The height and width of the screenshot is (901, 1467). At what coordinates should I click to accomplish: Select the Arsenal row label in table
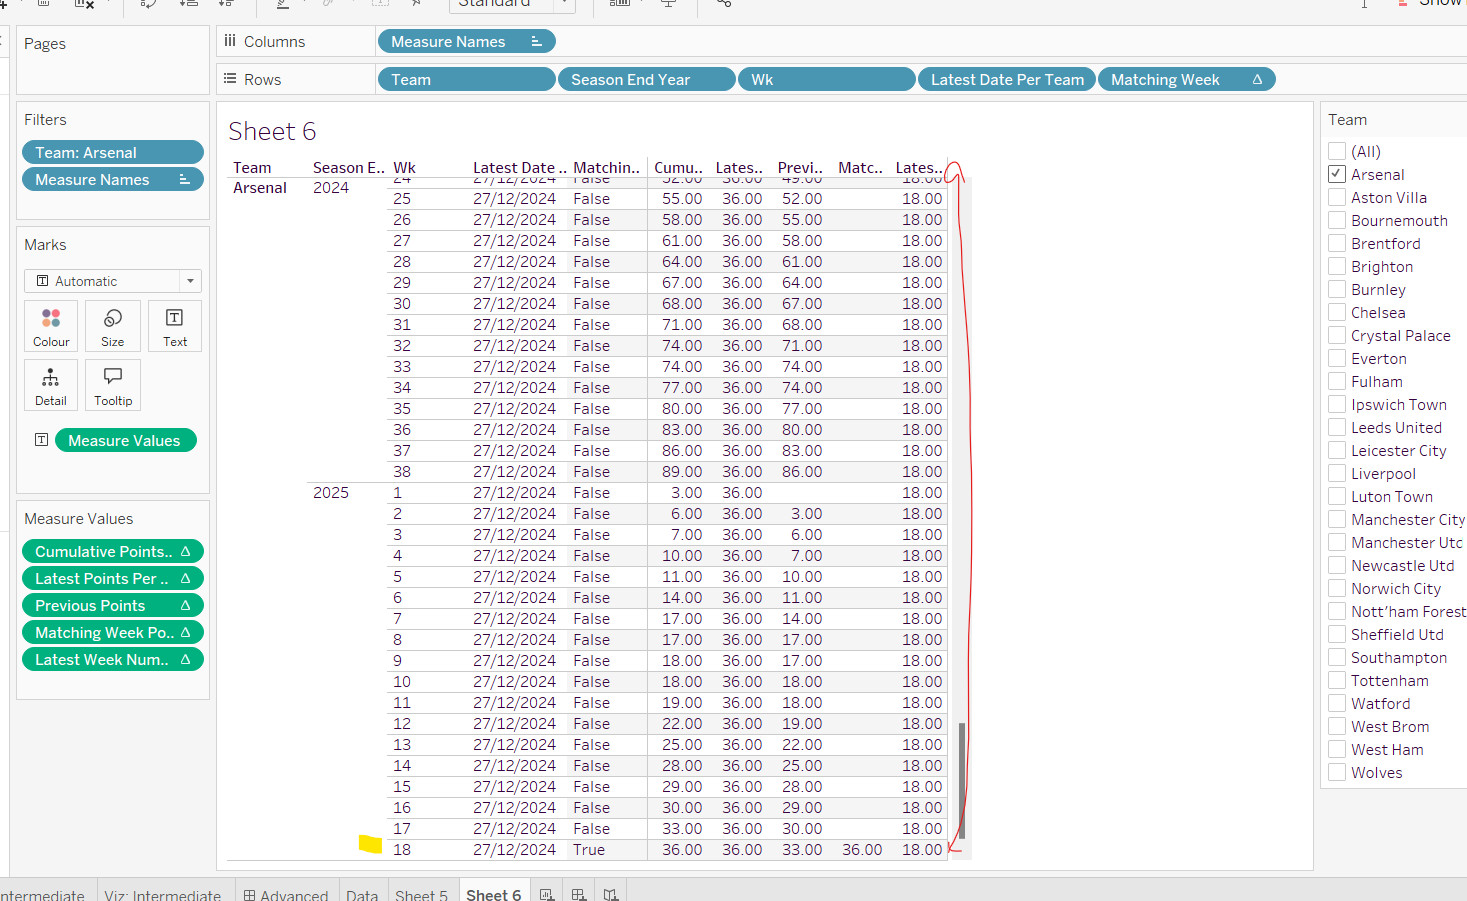[260, 187]
